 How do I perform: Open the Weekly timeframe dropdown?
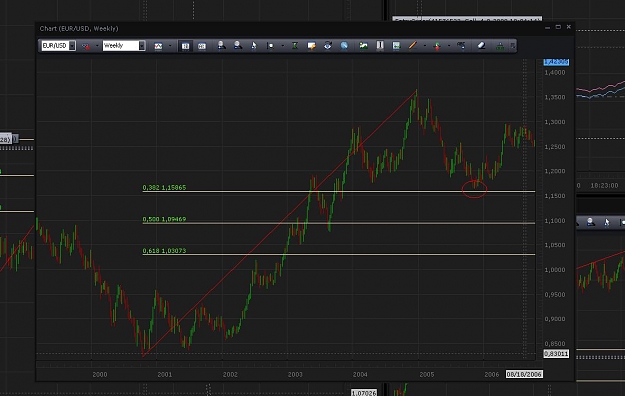click(142, 46)
